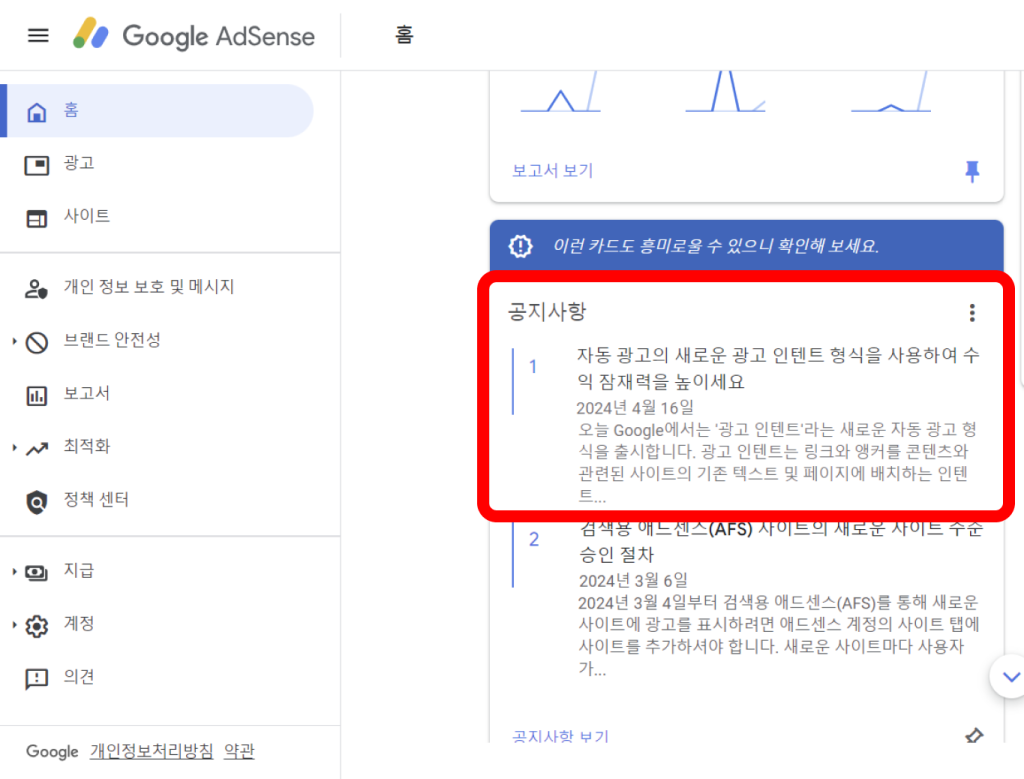Pin the 공지사항 card with outlined pin
Viewport: 1024px width, 779px height.
pyautogui.click(x=974, y=736)
